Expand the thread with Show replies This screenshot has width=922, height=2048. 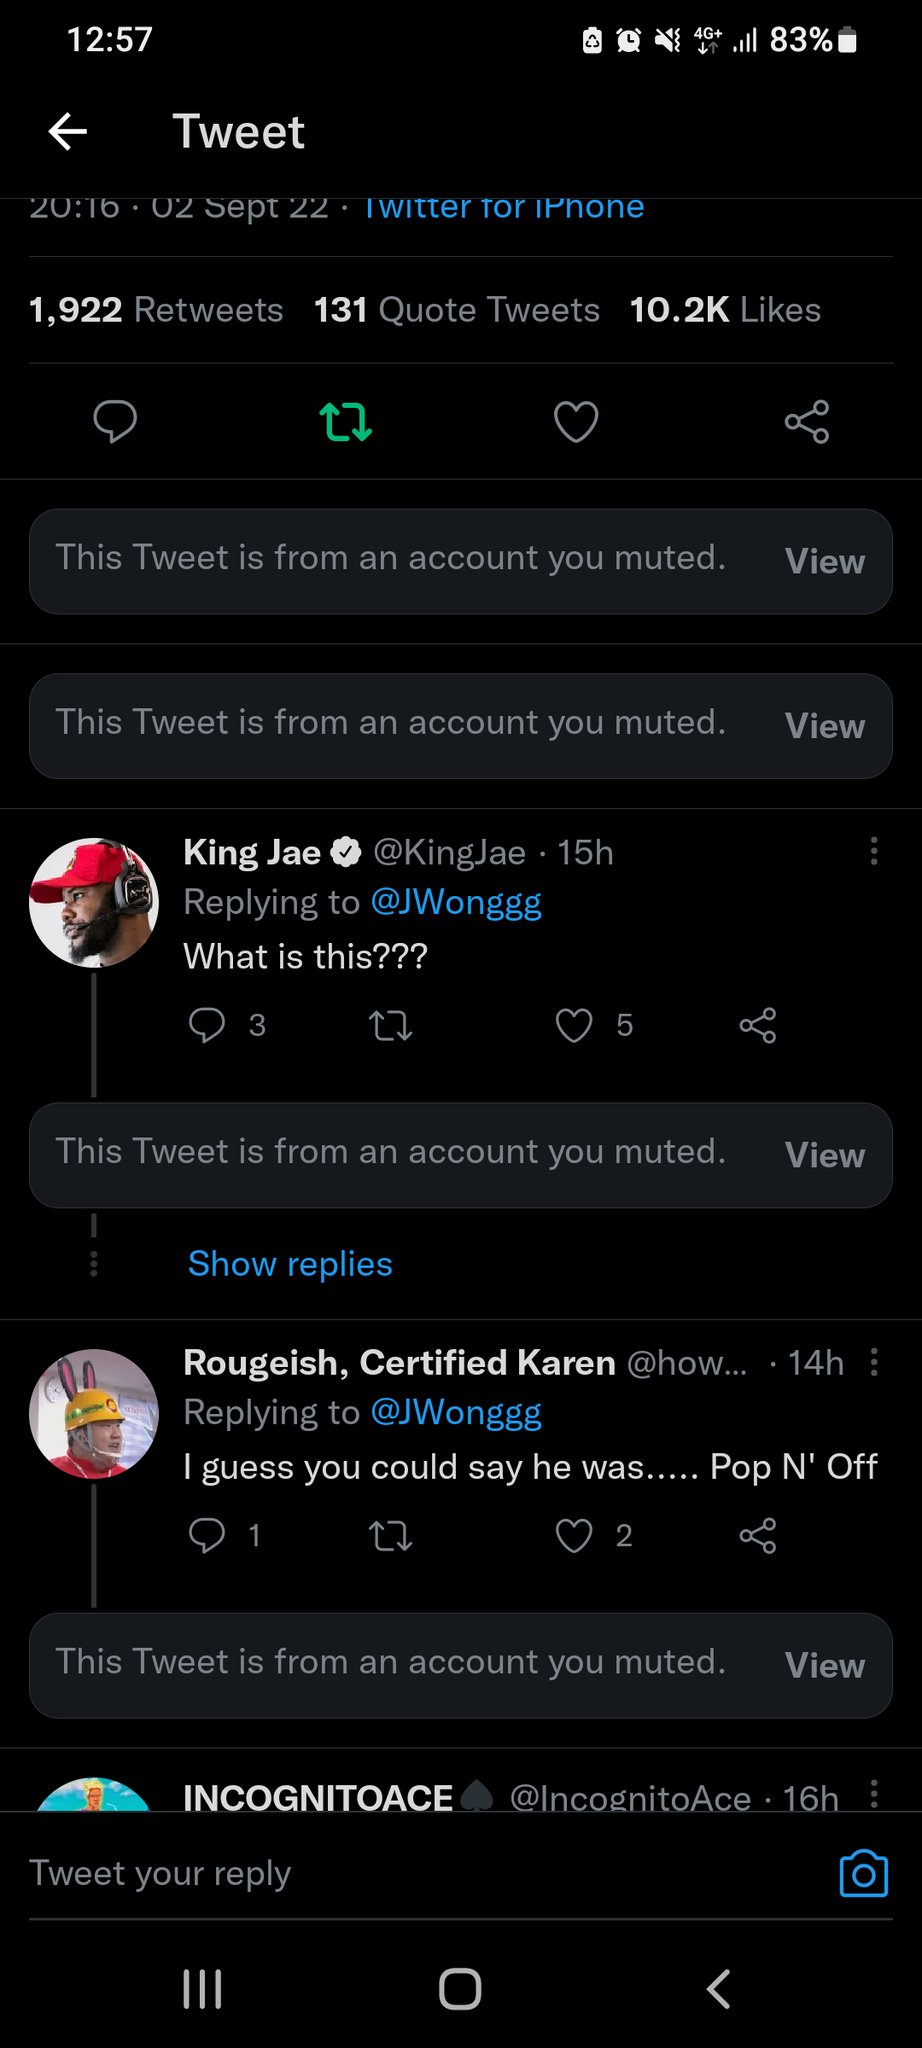290,1264
